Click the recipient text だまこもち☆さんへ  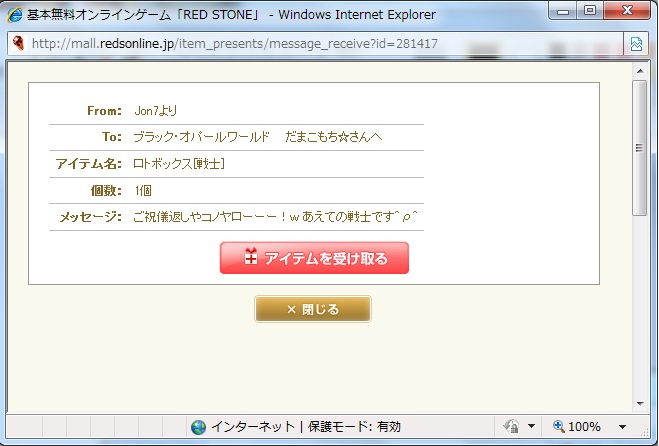(x=334, y=137)
